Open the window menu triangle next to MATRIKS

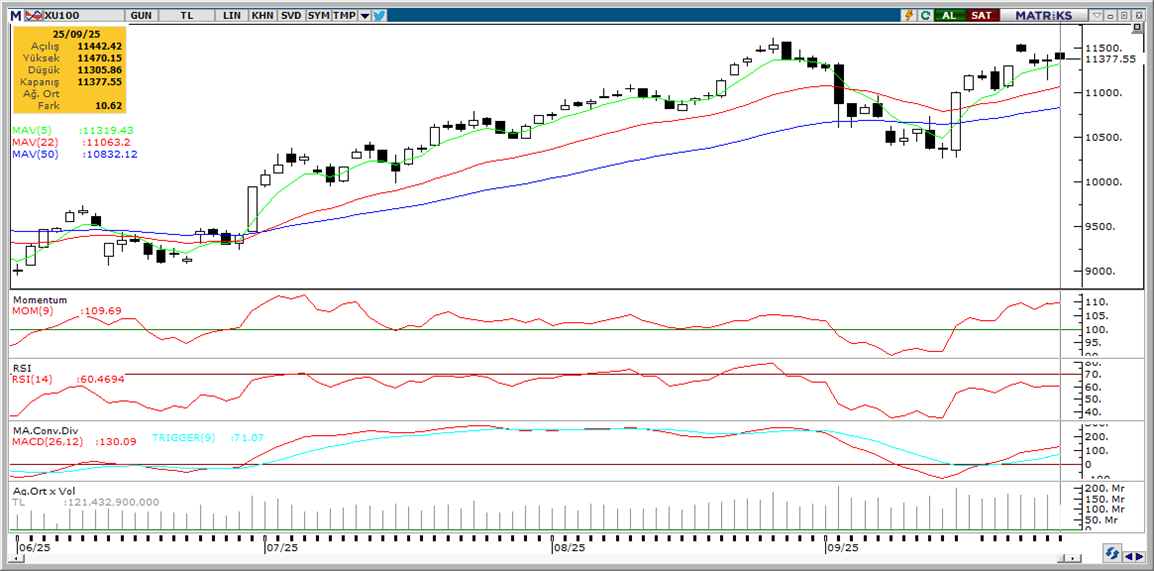(1097, 16)
